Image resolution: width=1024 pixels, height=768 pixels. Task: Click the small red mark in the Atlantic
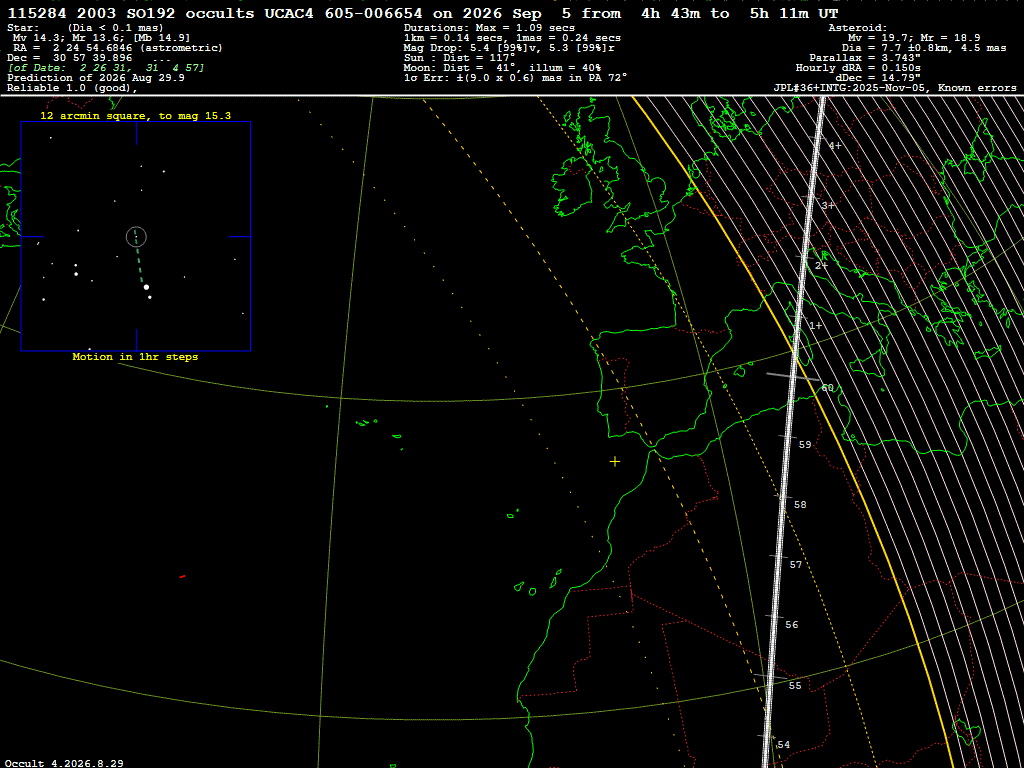pos(182,577)
